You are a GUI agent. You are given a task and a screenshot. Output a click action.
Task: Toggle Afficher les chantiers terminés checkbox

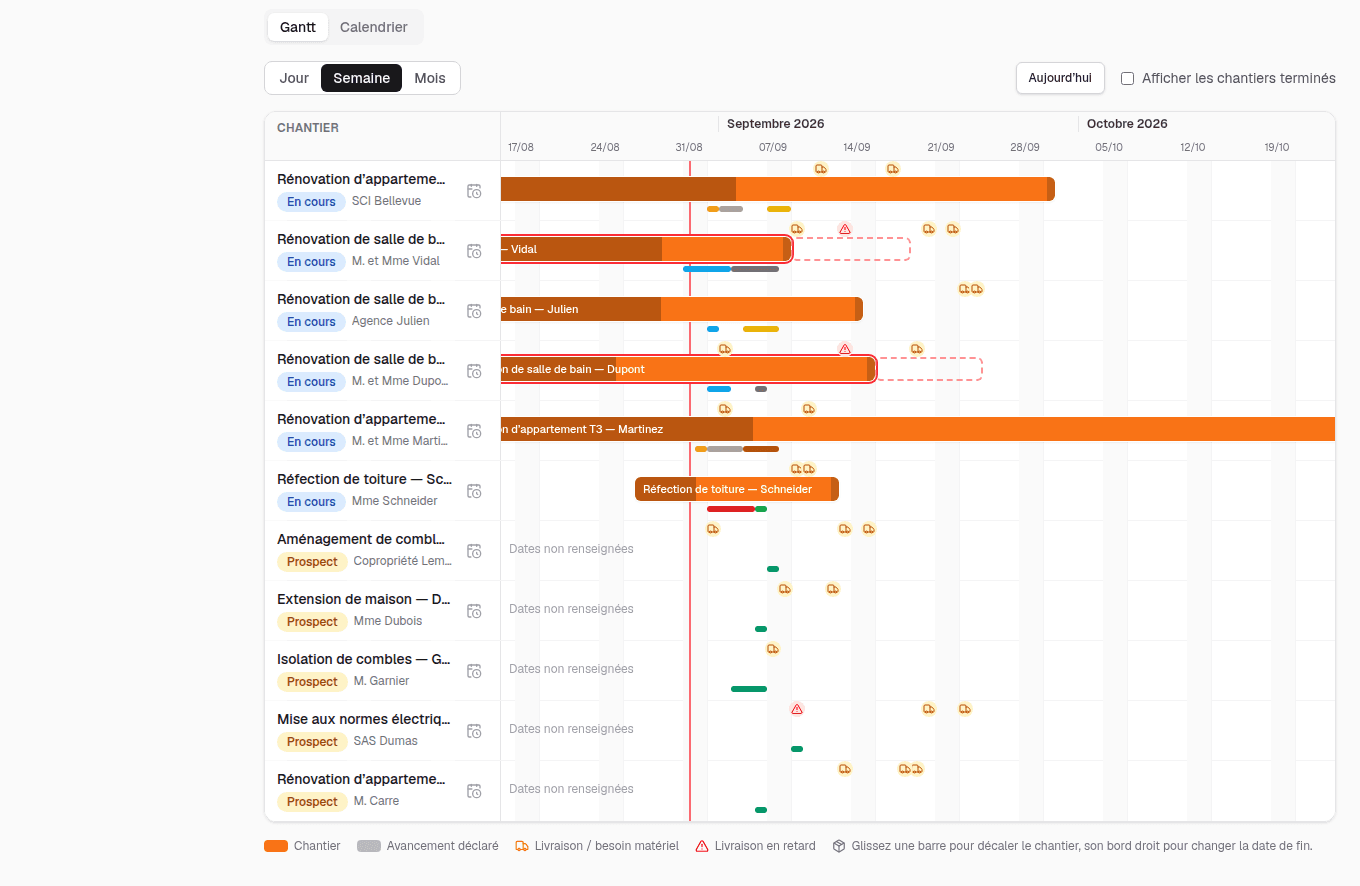1128,78
